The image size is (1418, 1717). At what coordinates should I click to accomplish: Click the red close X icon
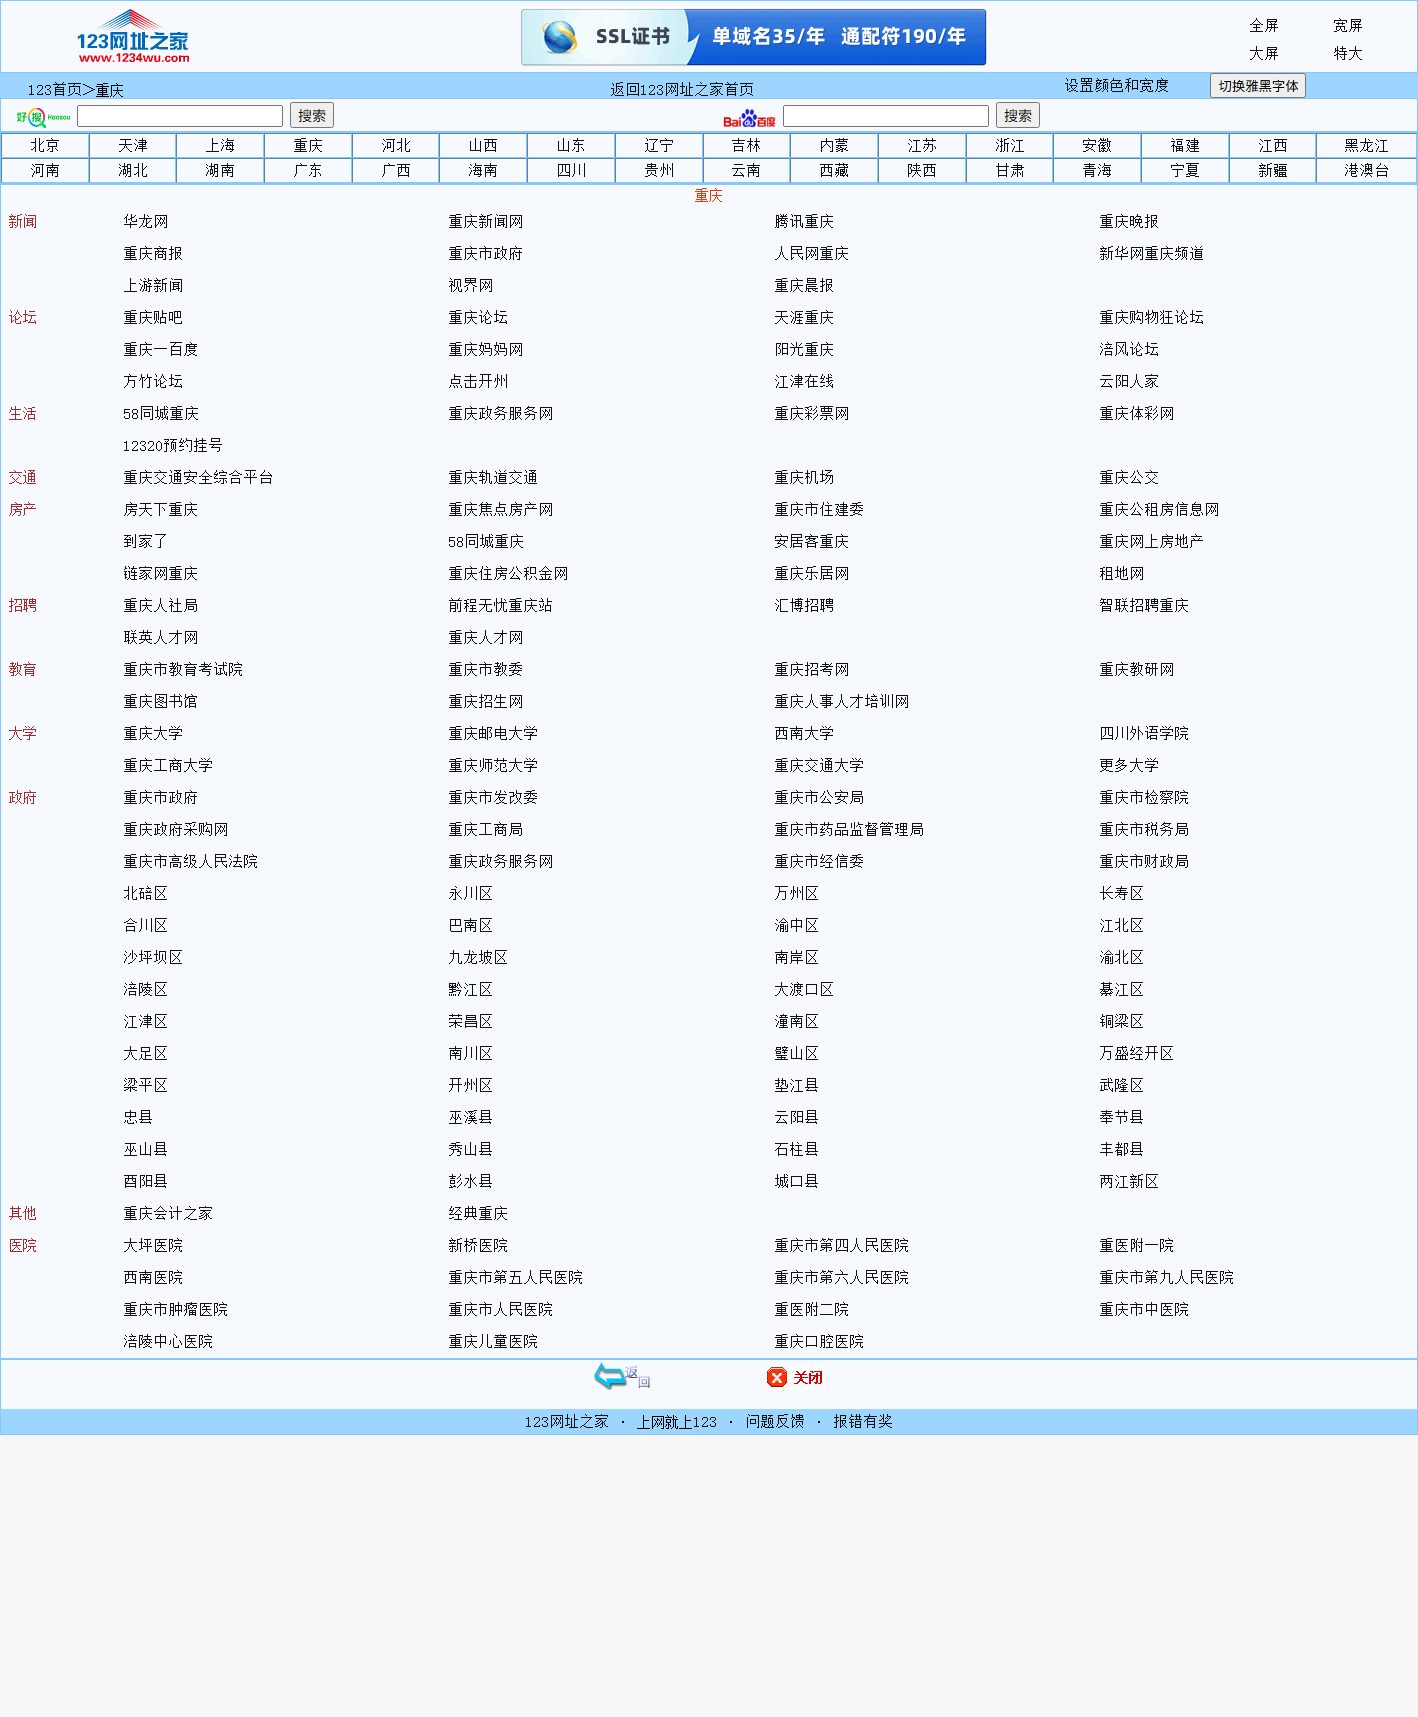tap(777, 1378)
